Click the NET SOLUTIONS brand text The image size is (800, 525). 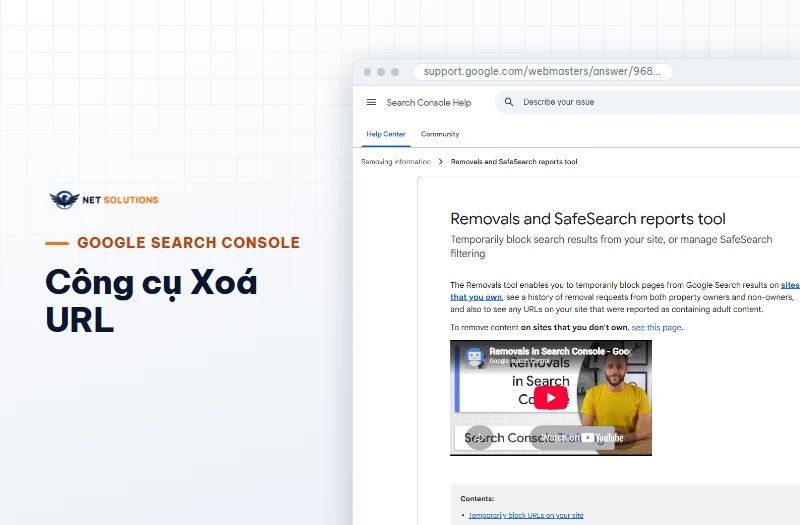tap(120, 200)
